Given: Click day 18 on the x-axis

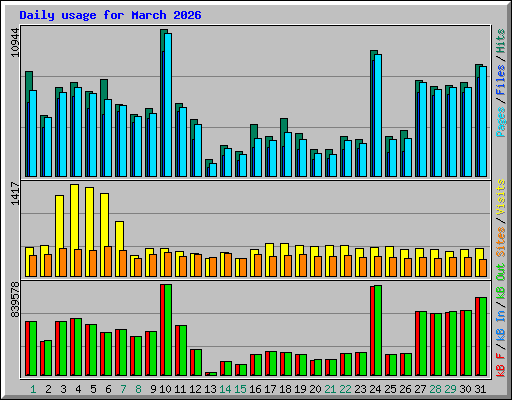Looking at the screenshot, I should point(285,389).
